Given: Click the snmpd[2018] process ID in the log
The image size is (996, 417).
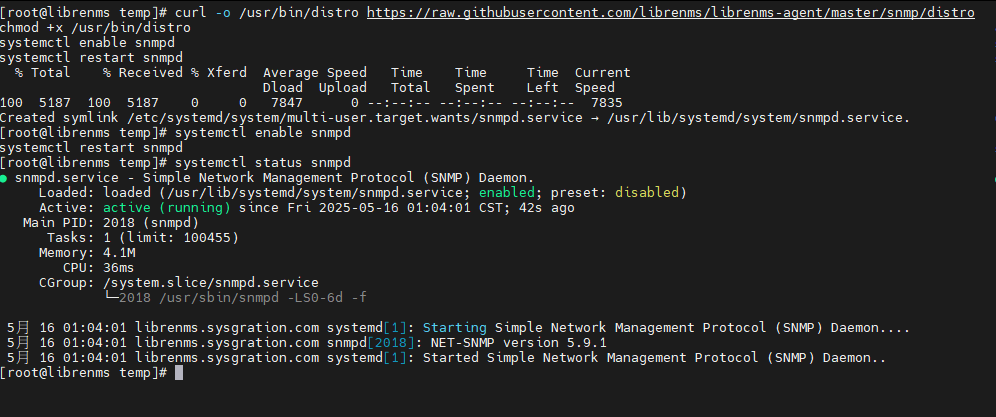Looking at the screenshot, I should click(x=371, y=343).
